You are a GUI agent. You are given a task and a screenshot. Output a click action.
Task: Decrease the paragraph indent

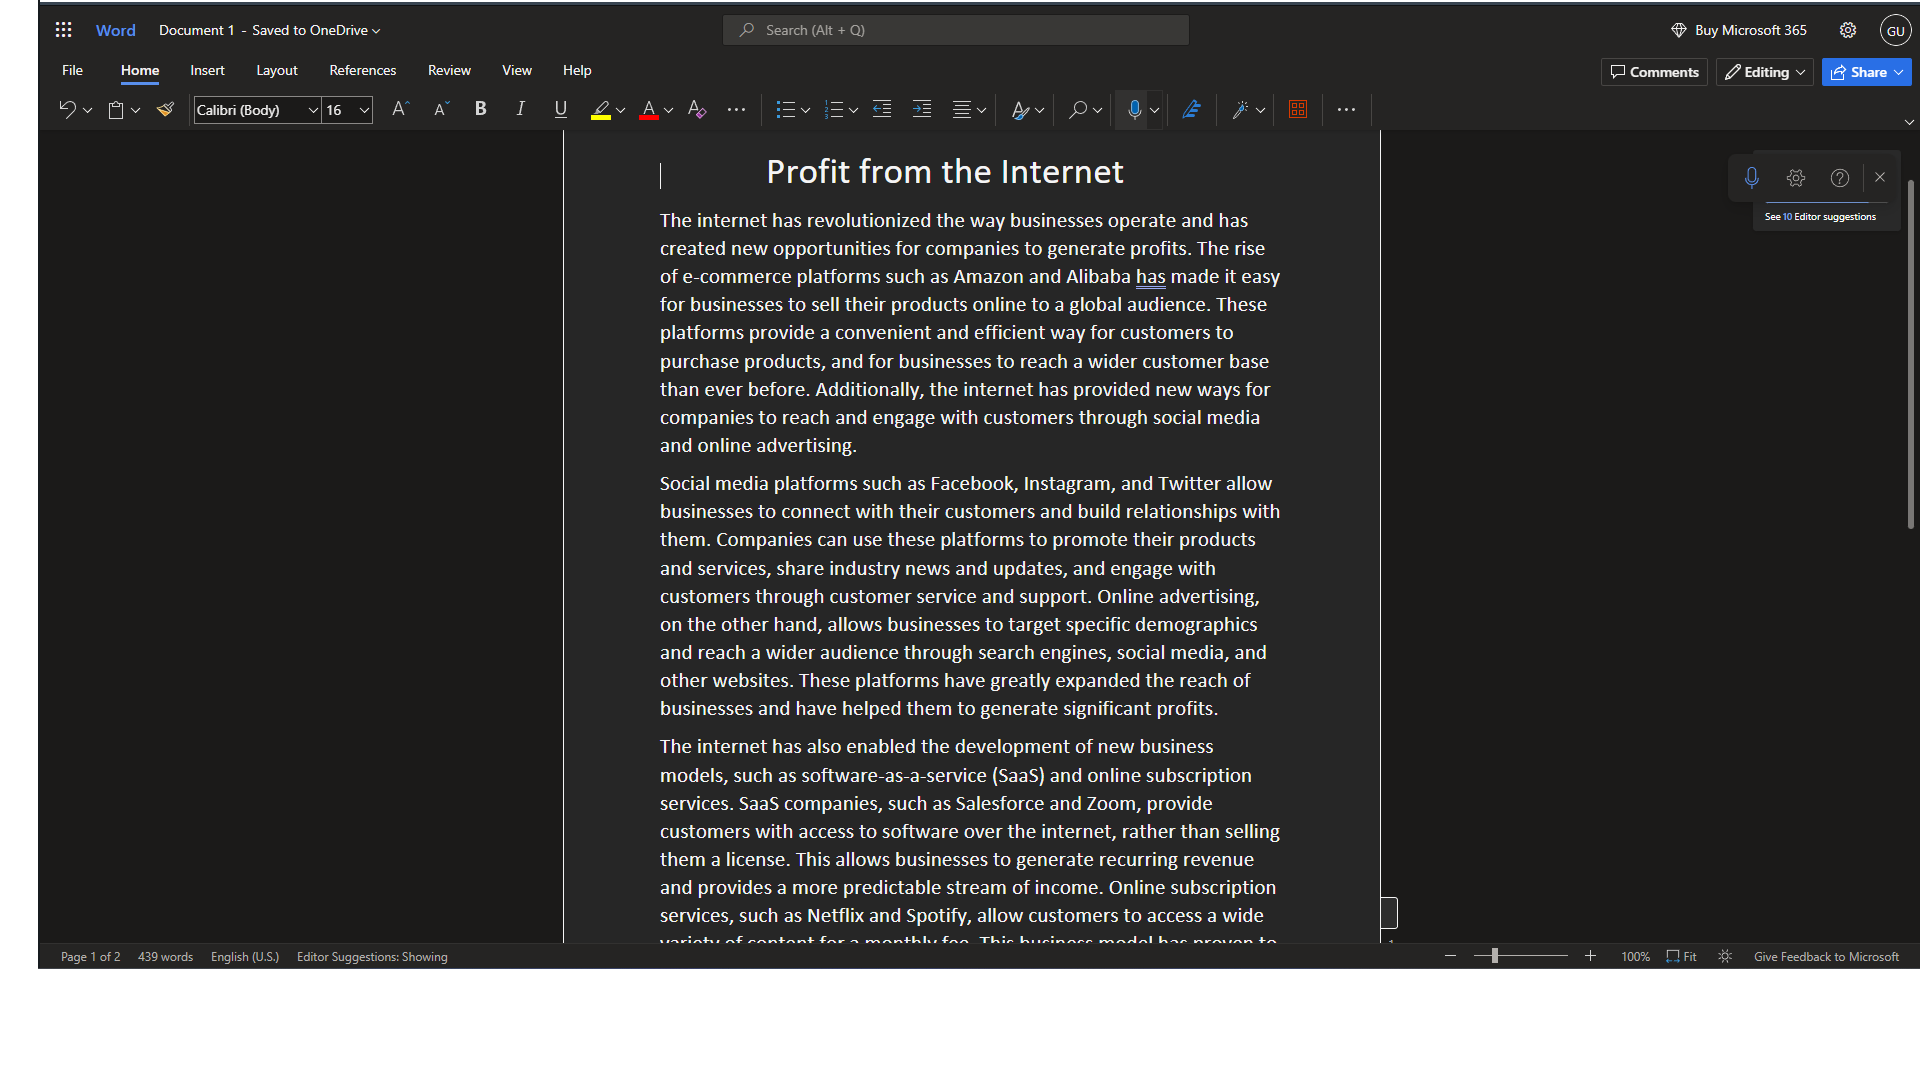[882, 110]
